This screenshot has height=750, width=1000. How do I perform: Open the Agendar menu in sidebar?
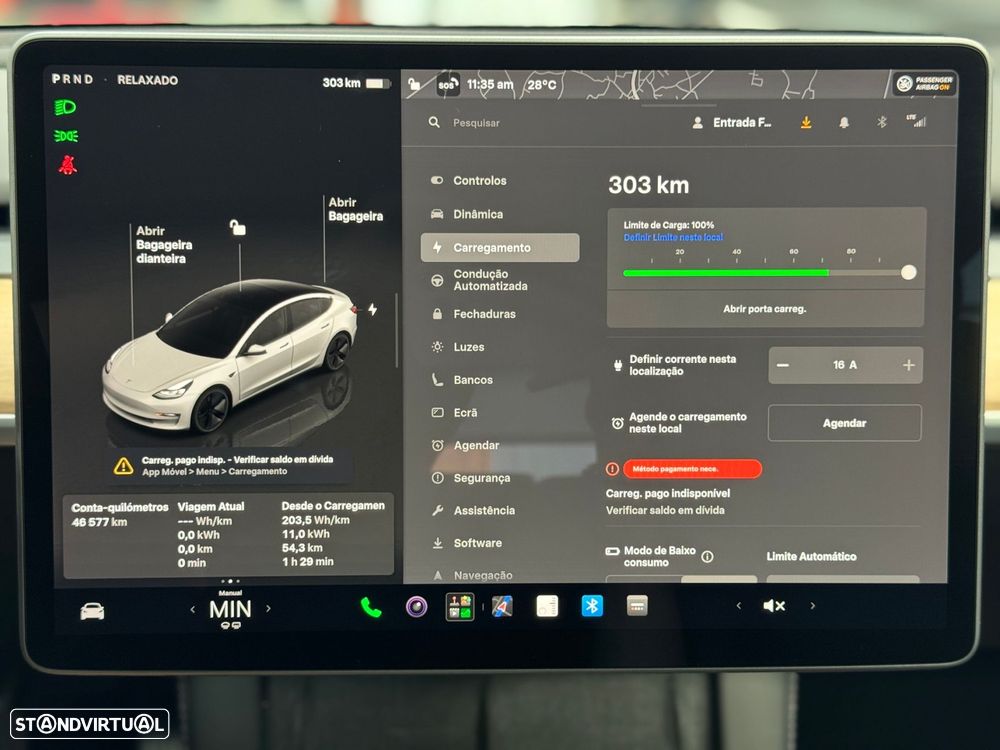(465, 445)
